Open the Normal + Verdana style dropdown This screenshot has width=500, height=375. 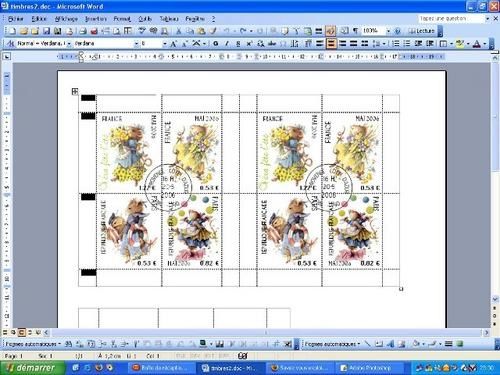(69, 44)
